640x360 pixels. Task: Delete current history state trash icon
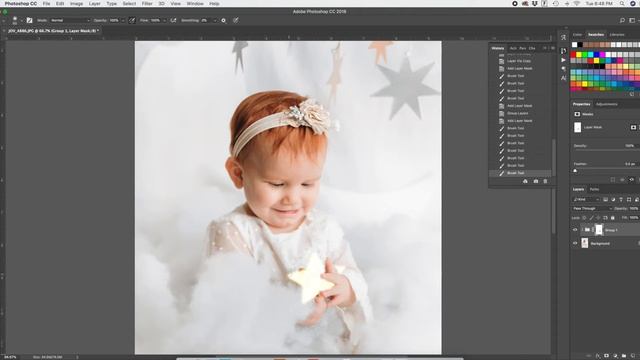point(545,181)
